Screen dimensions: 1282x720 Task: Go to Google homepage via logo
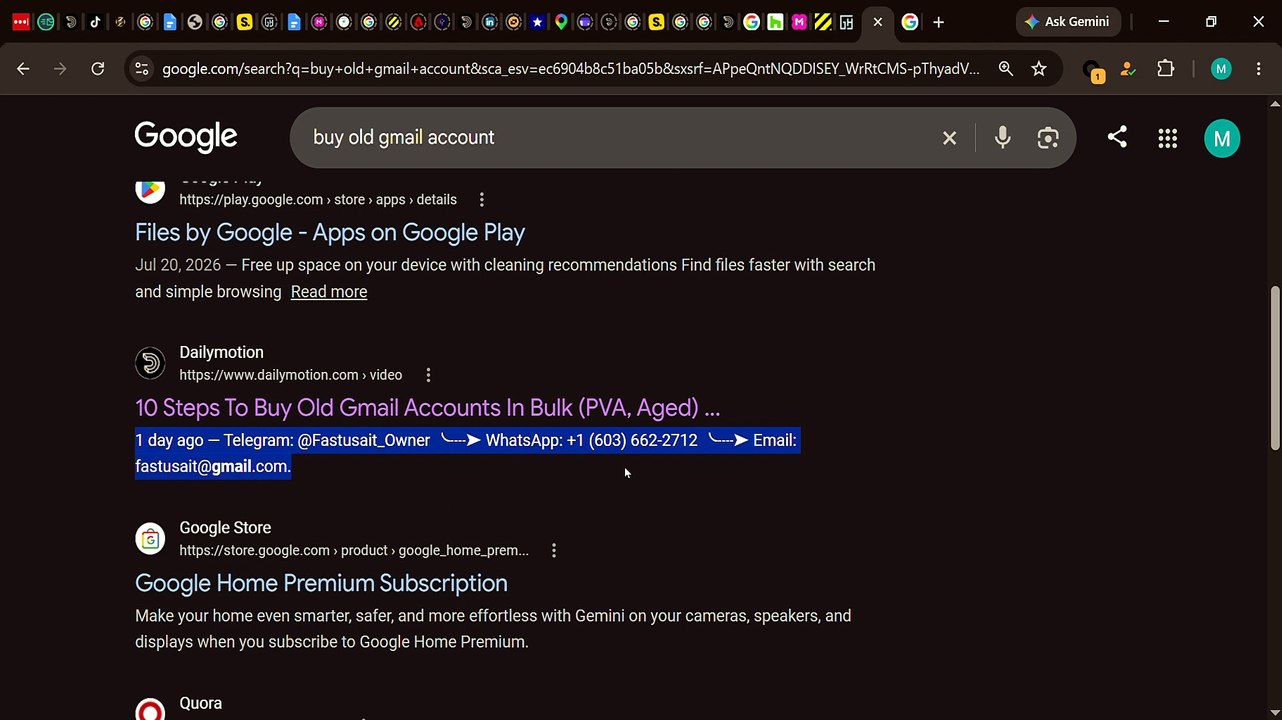(186, 137)
